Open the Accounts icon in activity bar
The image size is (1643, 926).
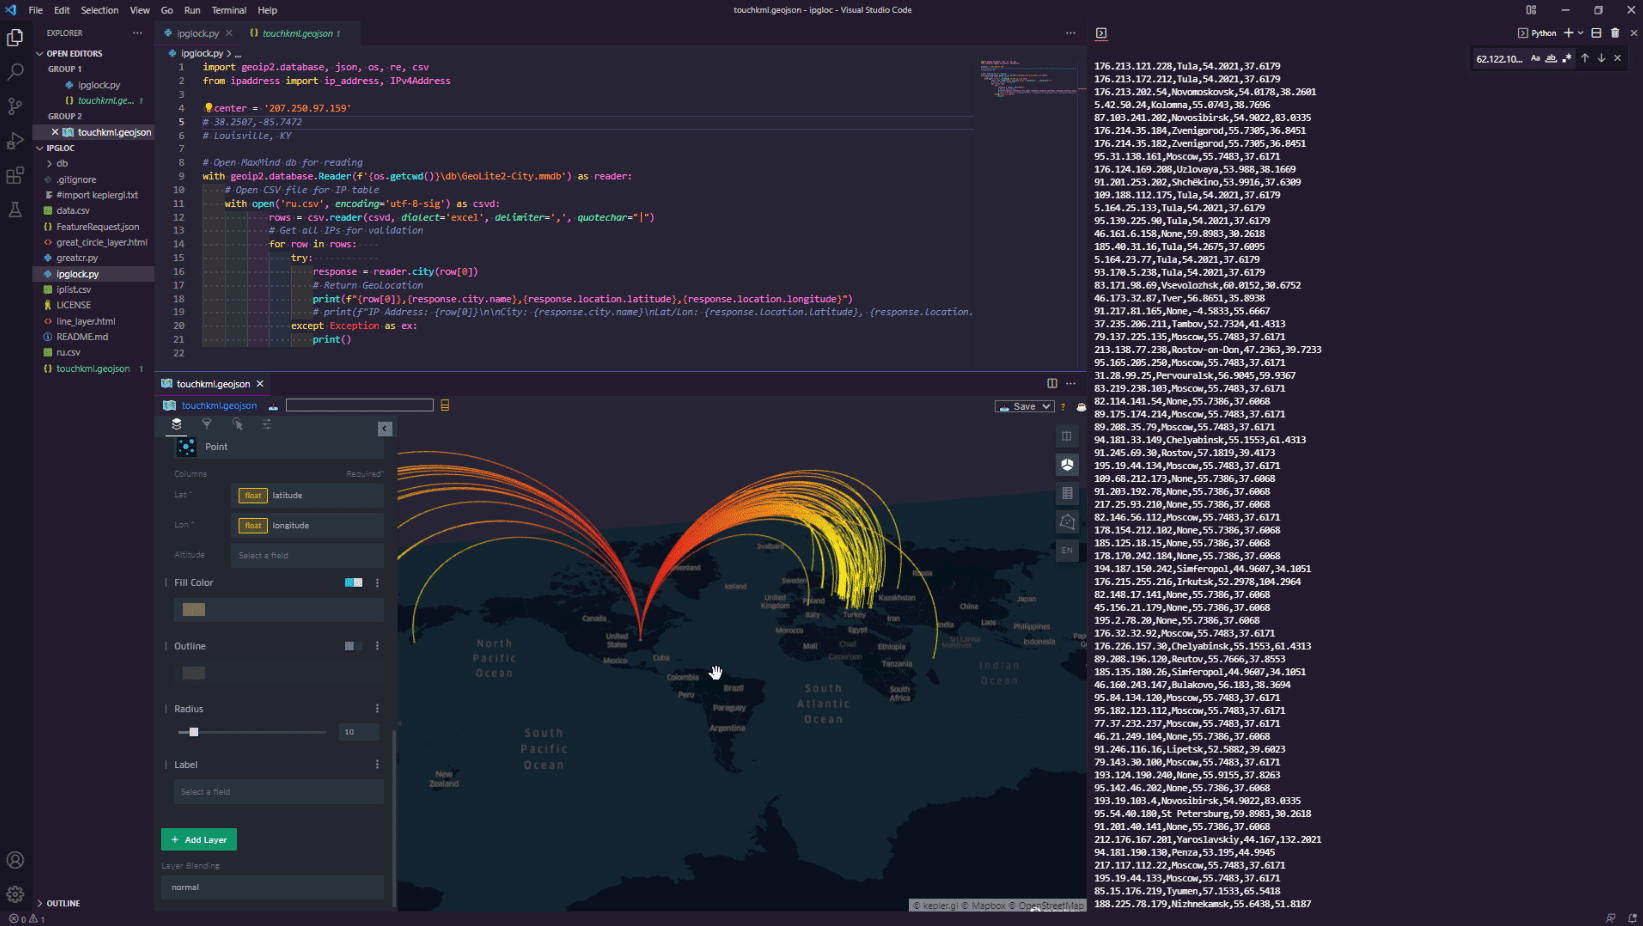click(x=15, y=860)
